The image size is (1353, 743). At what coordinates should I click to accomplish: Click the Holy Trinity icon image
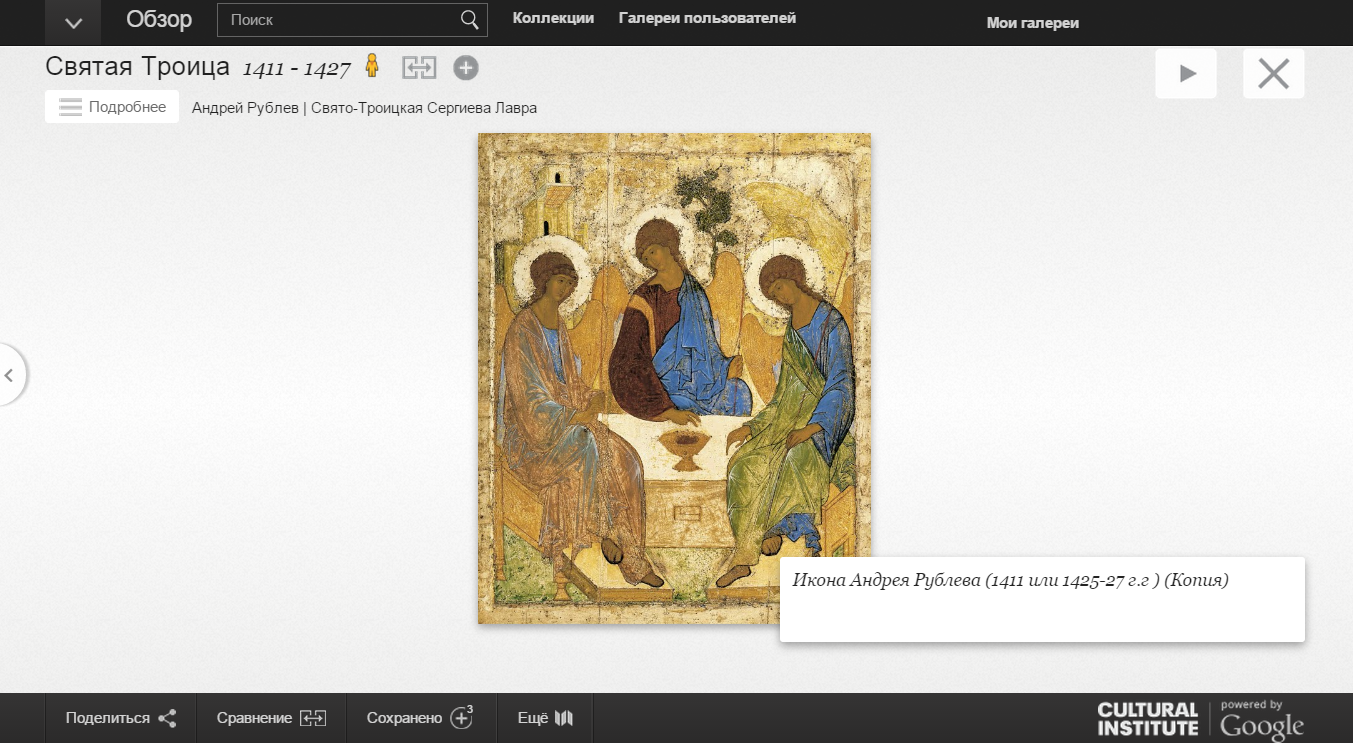[x=674, y=378]
